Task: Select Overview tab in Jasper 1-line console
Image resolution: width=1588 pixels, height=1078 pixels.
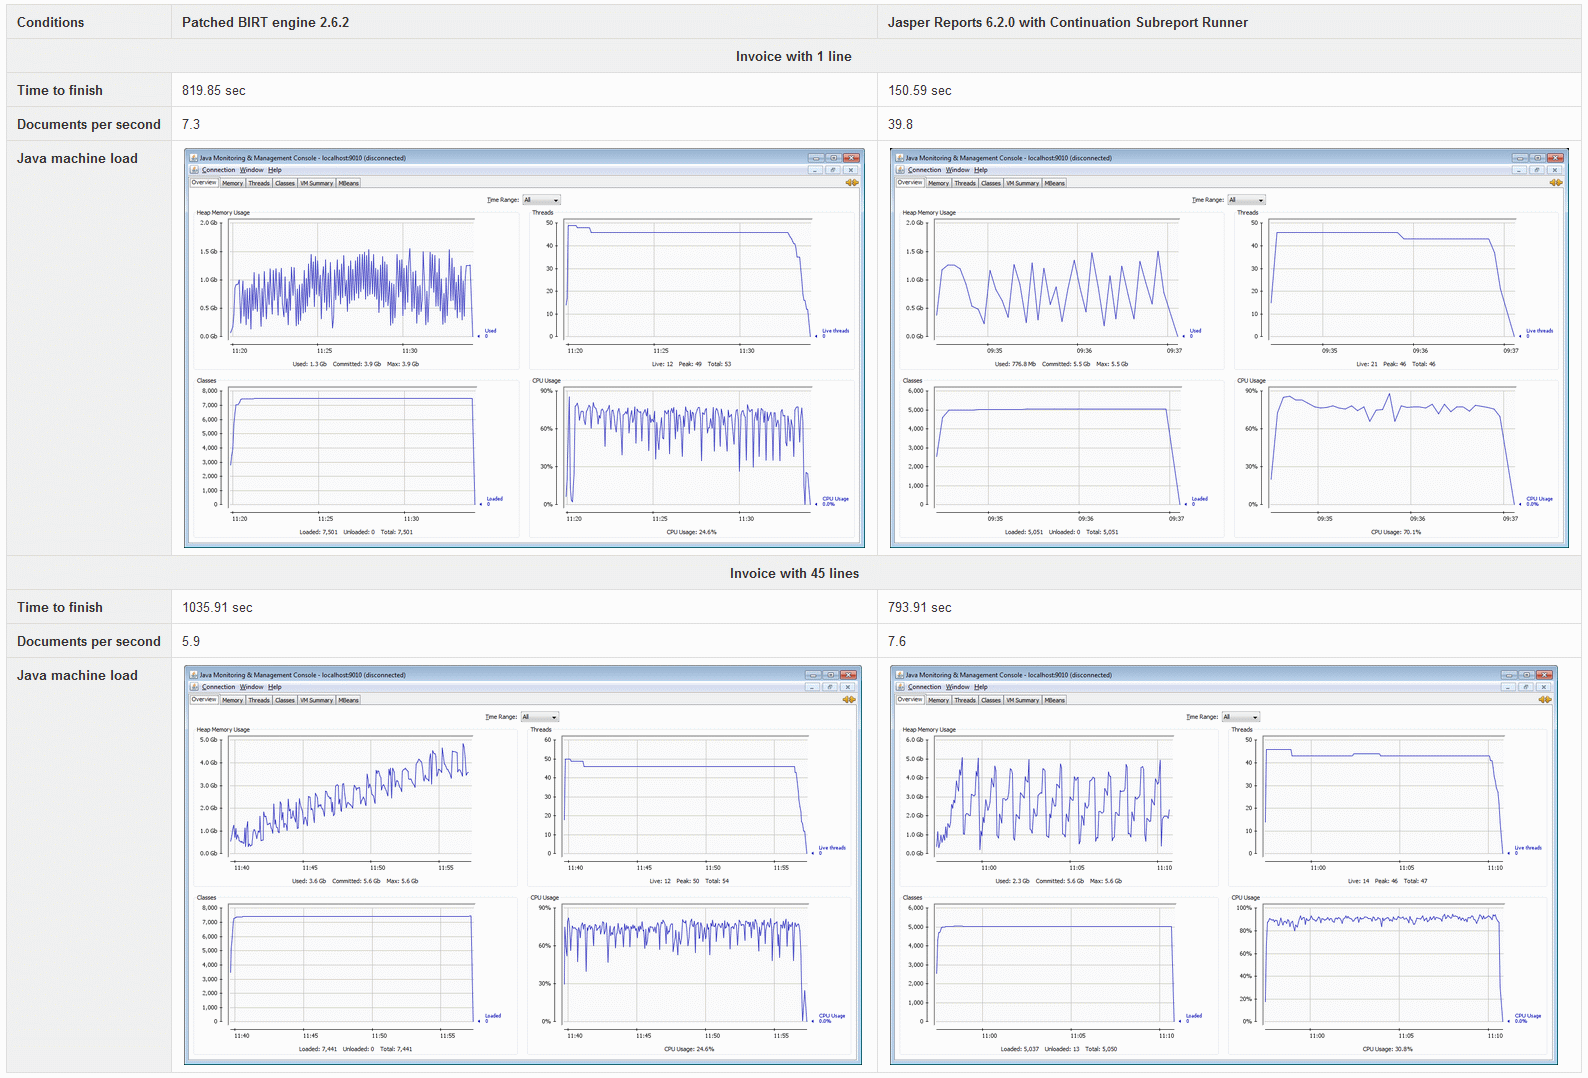Action: point(910,183)
